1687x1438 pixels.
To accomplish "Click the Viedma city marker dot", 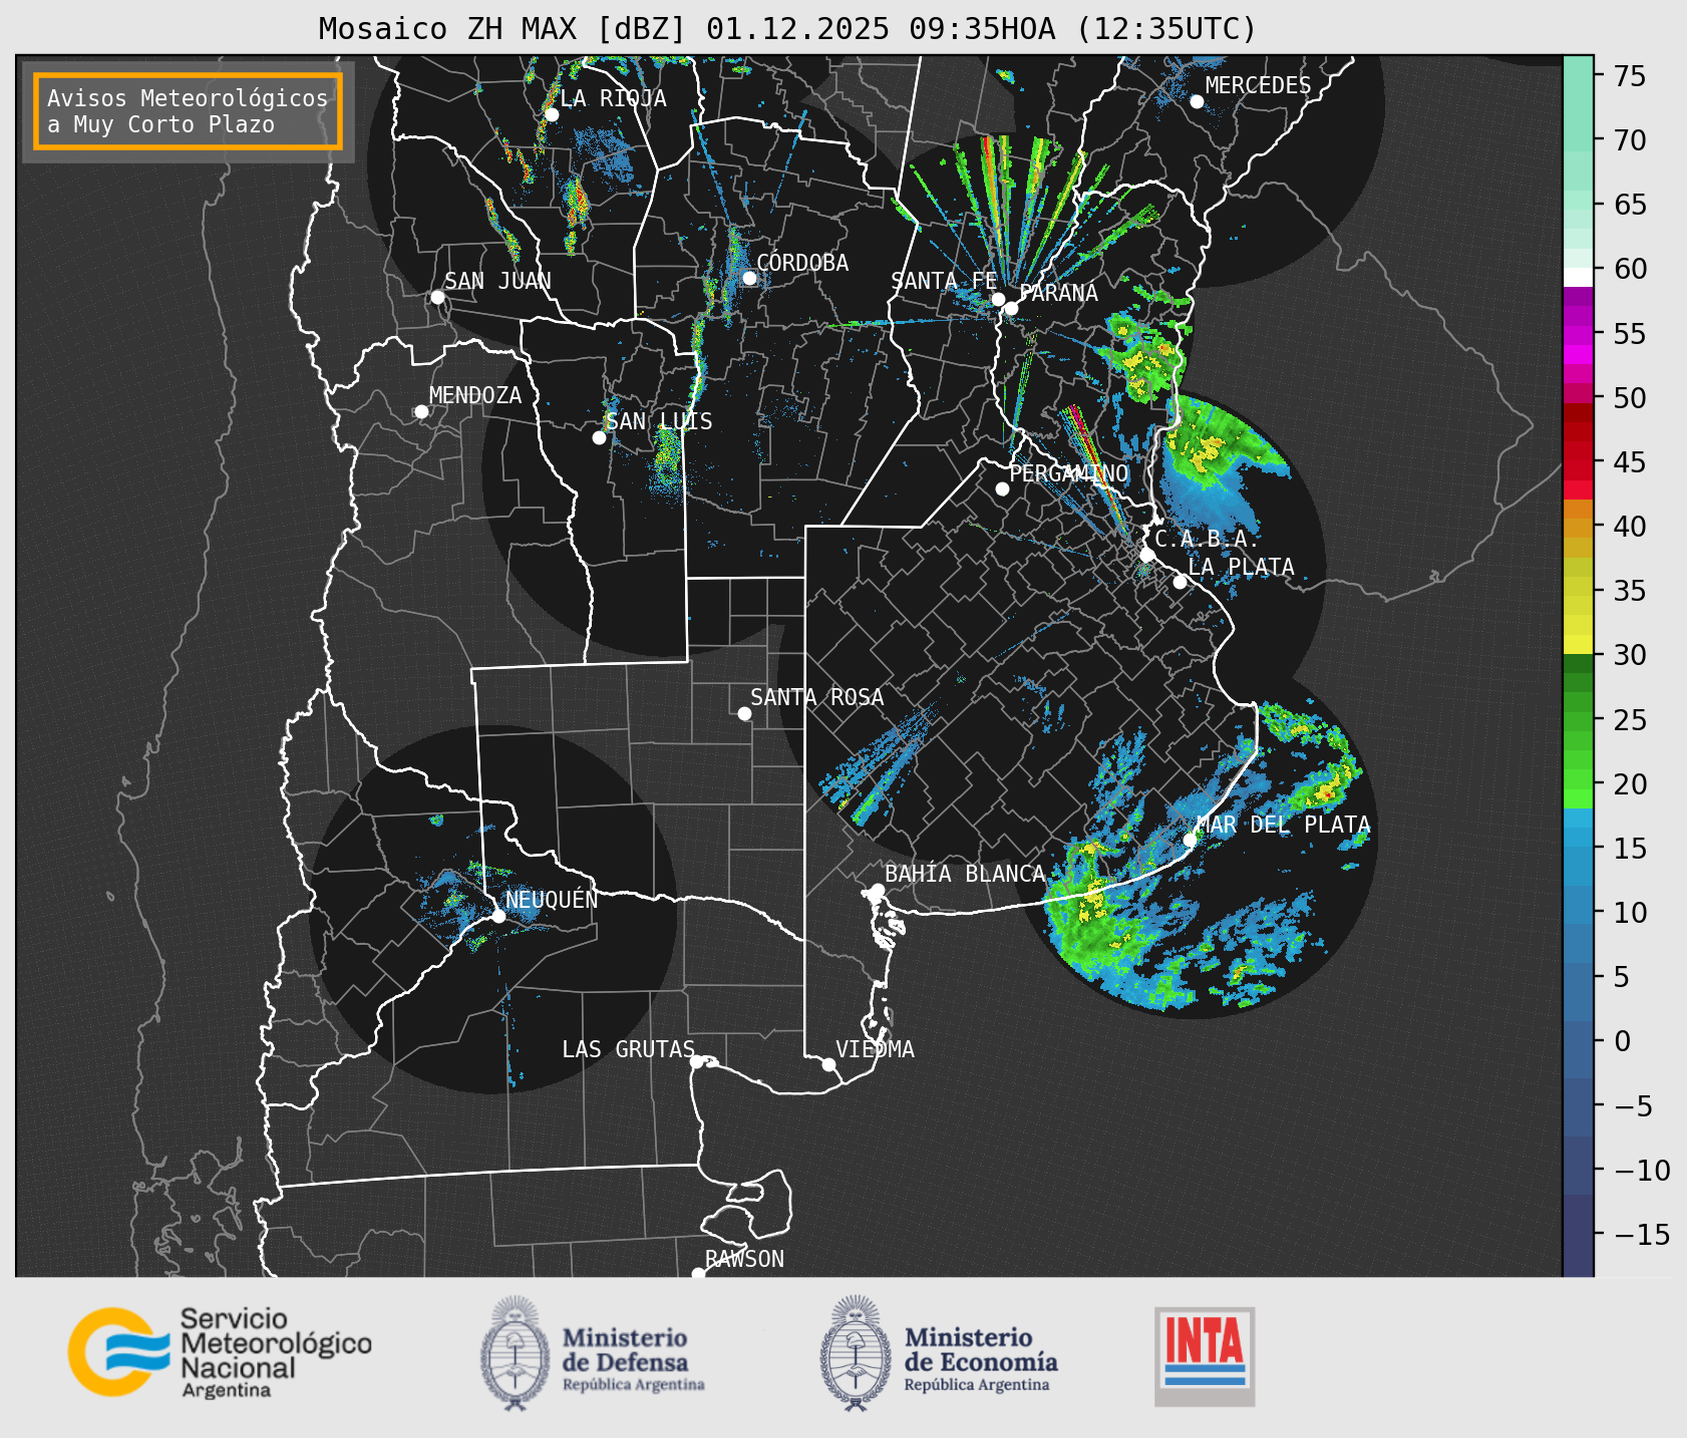I will [x=829, y=1064].
